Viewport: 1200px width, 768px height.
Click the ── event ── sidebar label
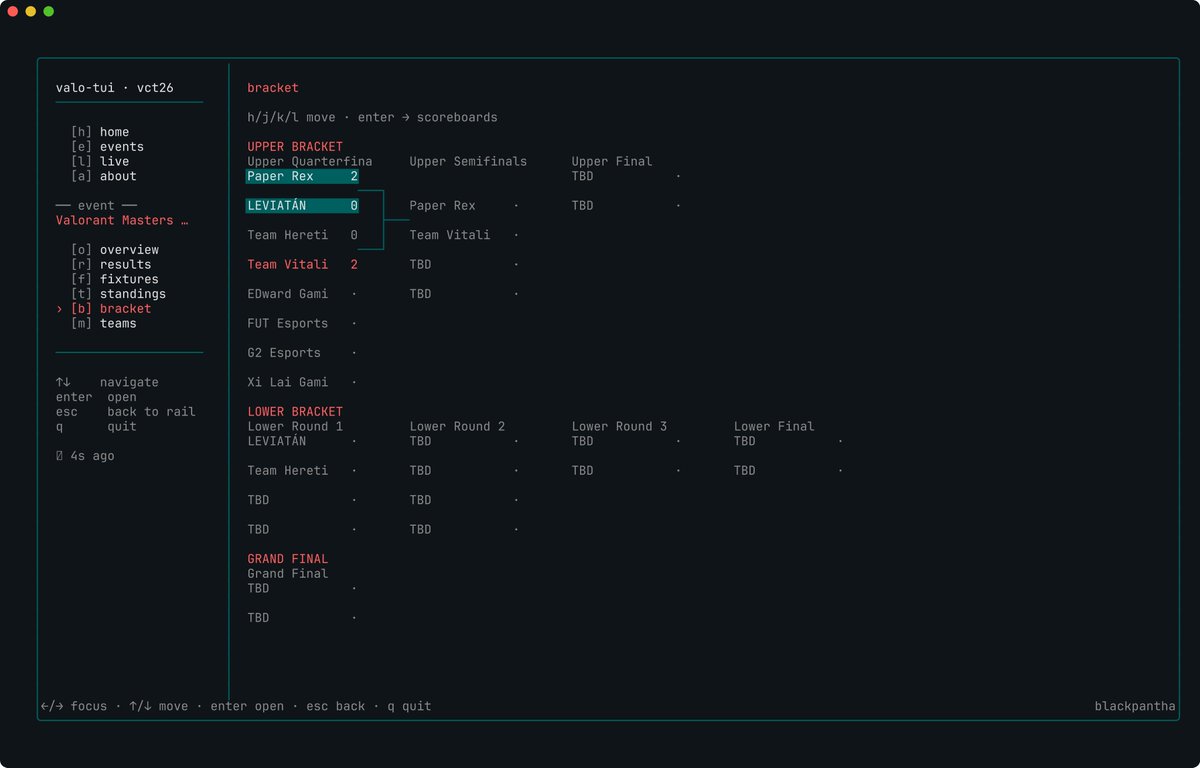click(x=96, y=206)
